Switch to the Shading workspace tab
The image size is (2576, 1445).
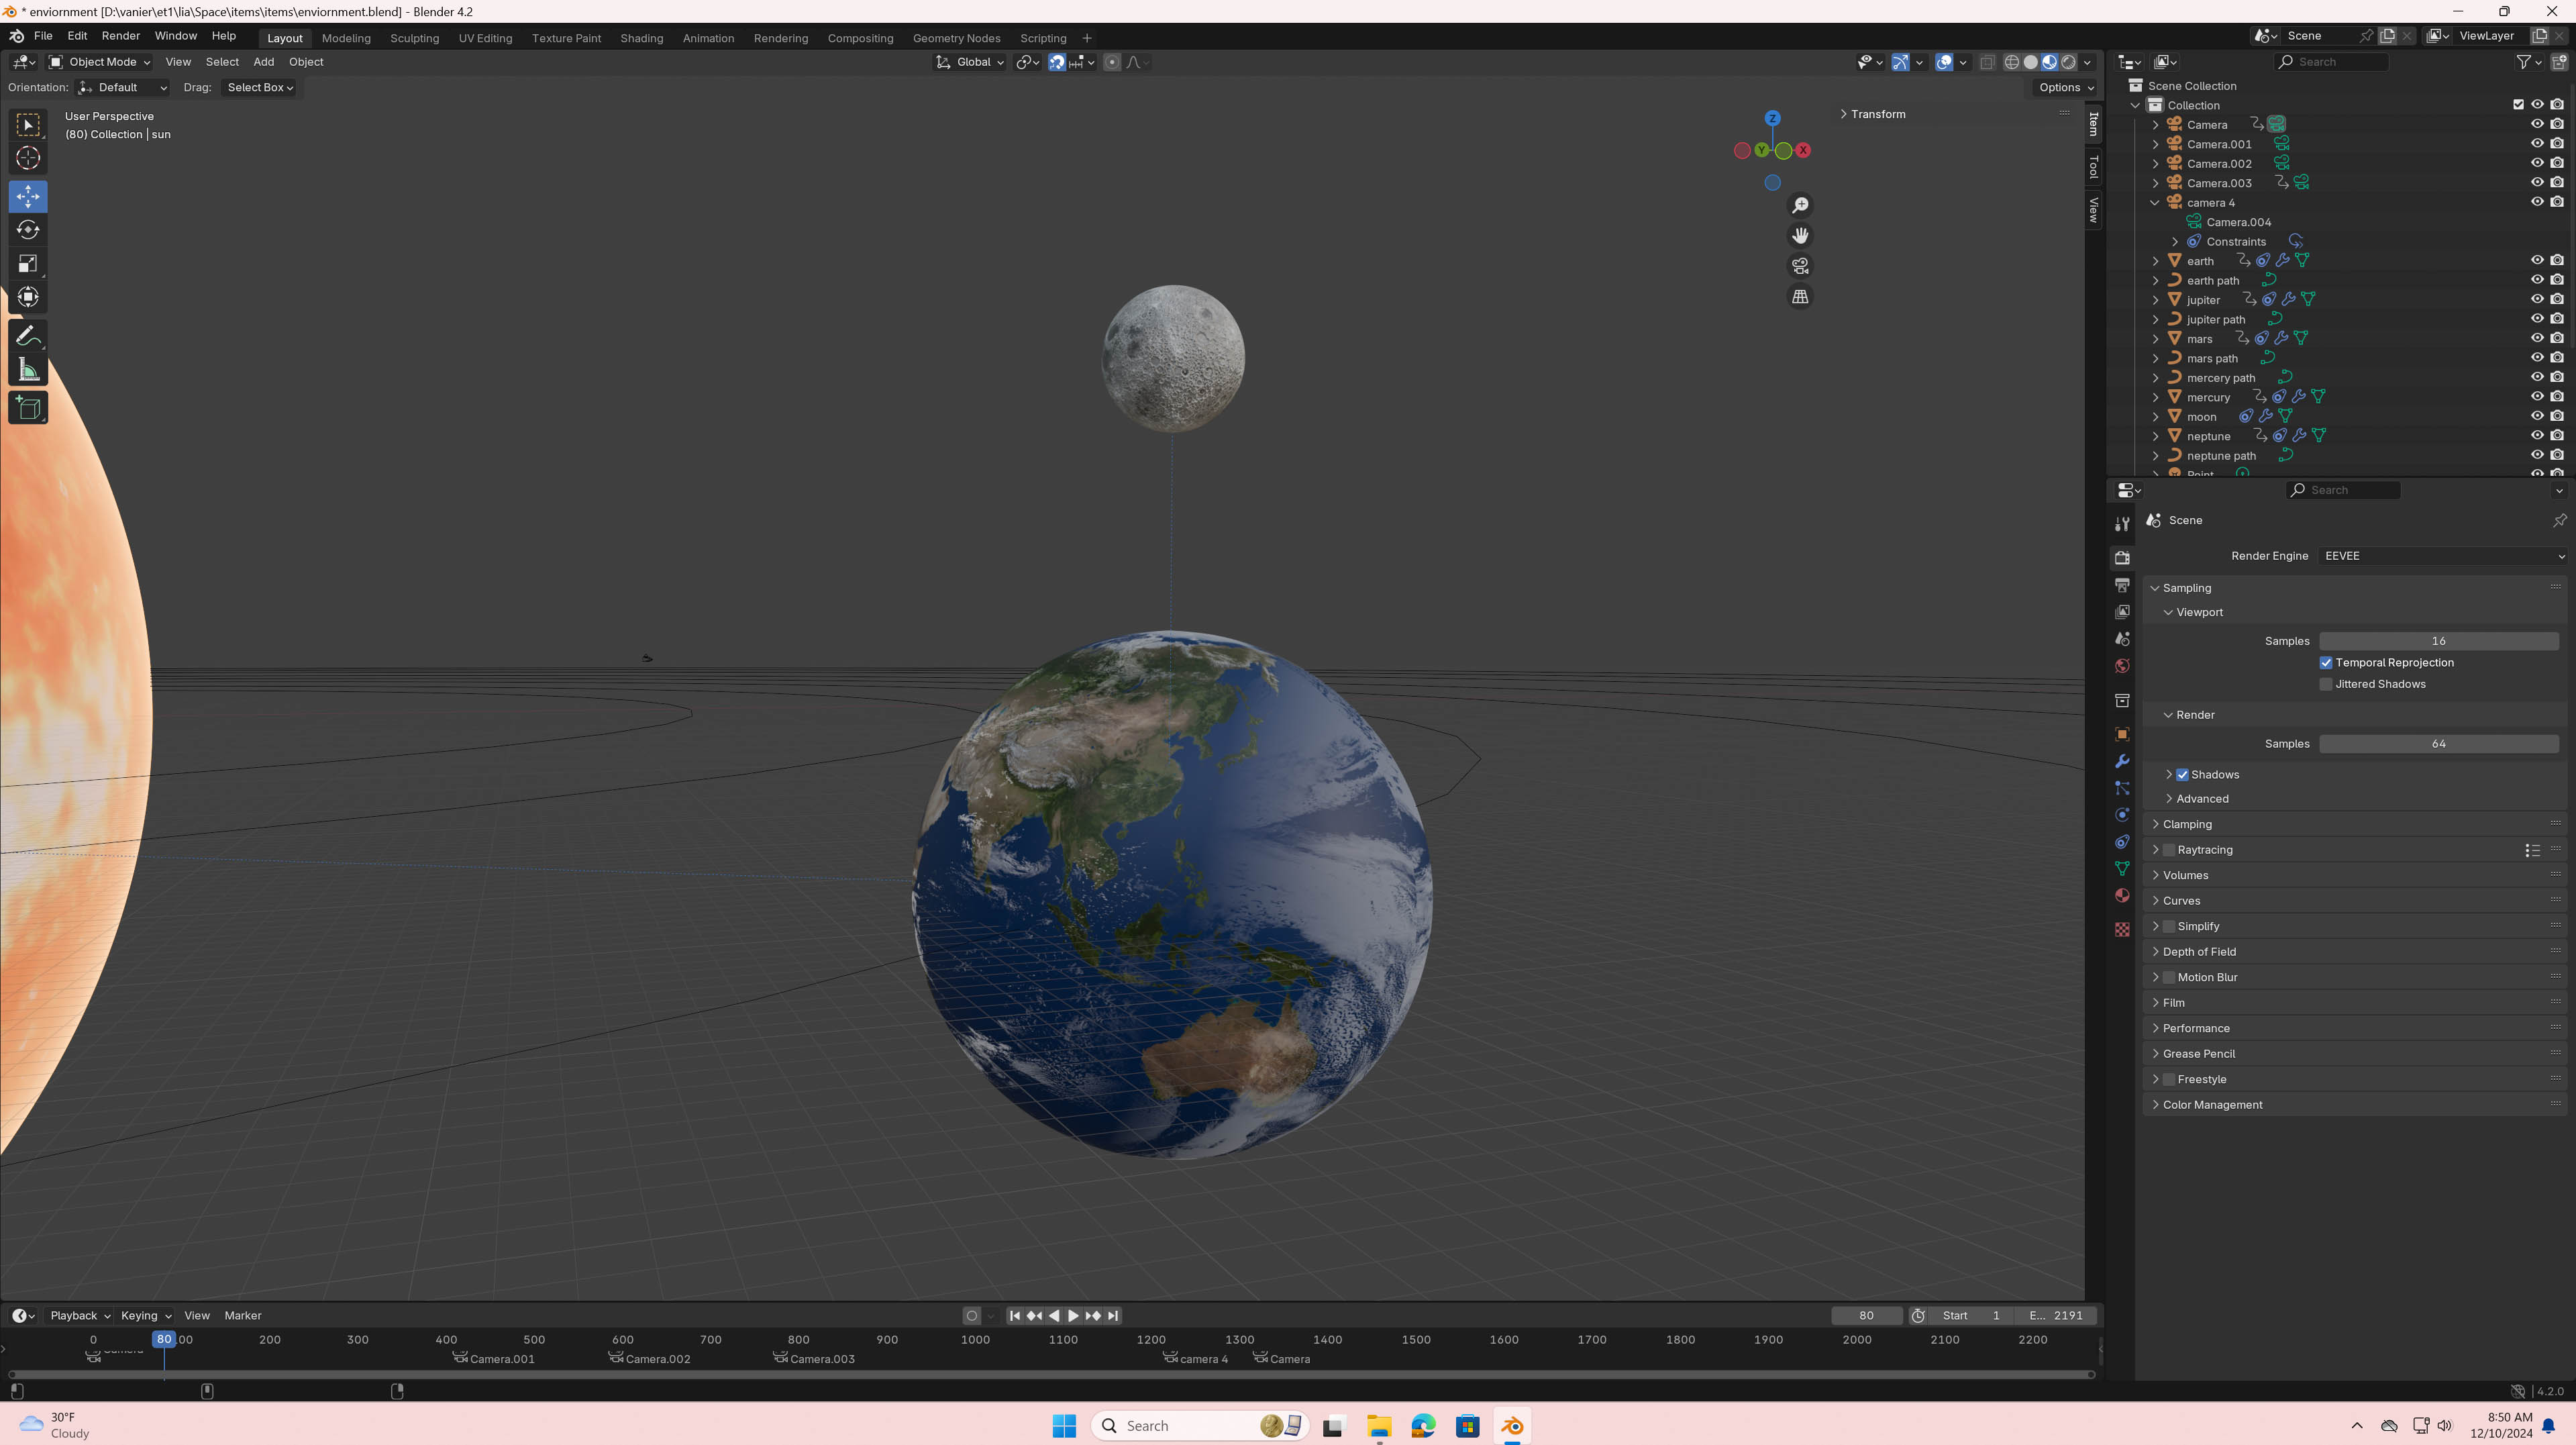641,38
